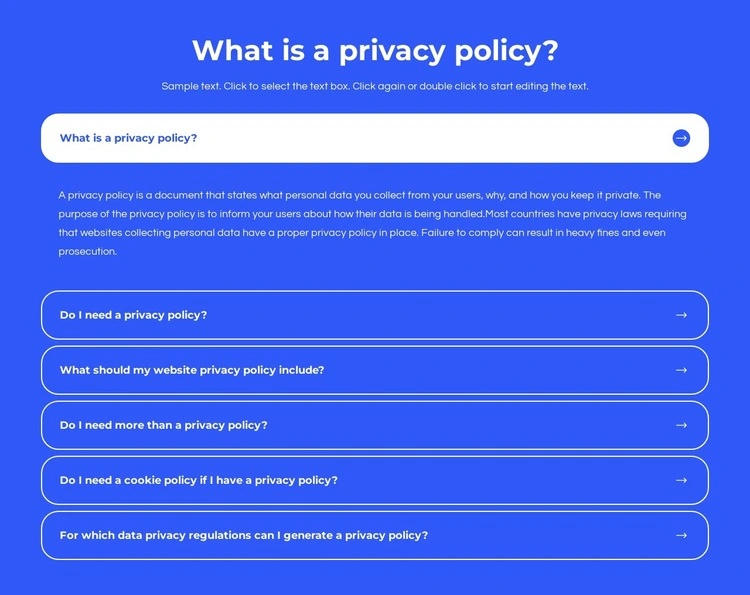Click the arrow for "more than a privacy policy"

click(x=681, y=425)
